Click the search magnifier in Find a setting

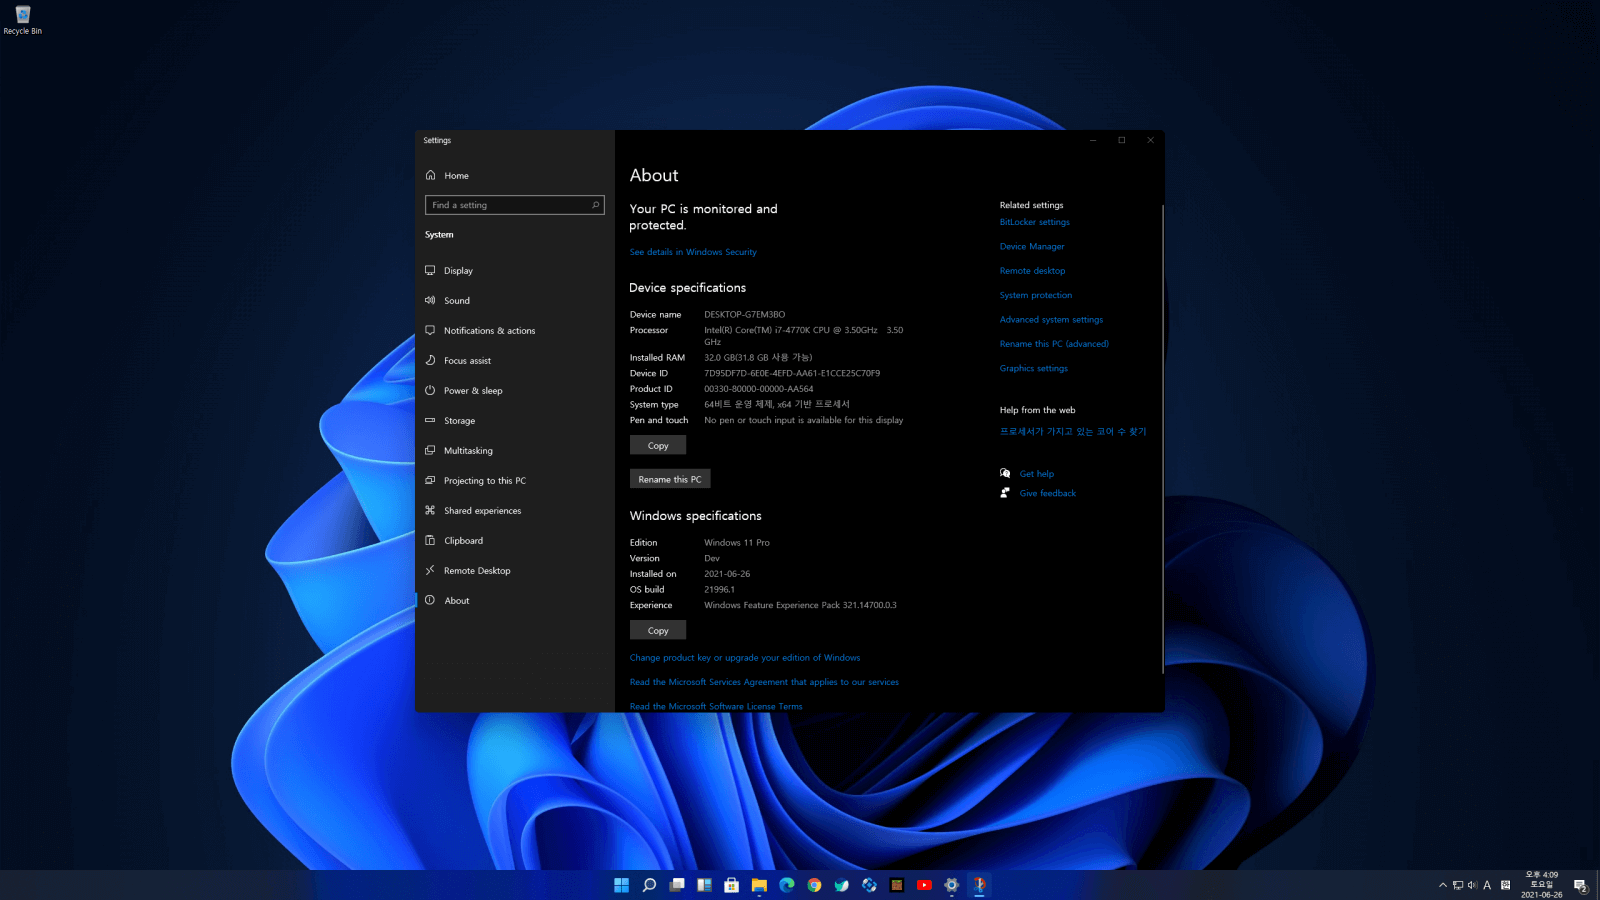[596, 205]
